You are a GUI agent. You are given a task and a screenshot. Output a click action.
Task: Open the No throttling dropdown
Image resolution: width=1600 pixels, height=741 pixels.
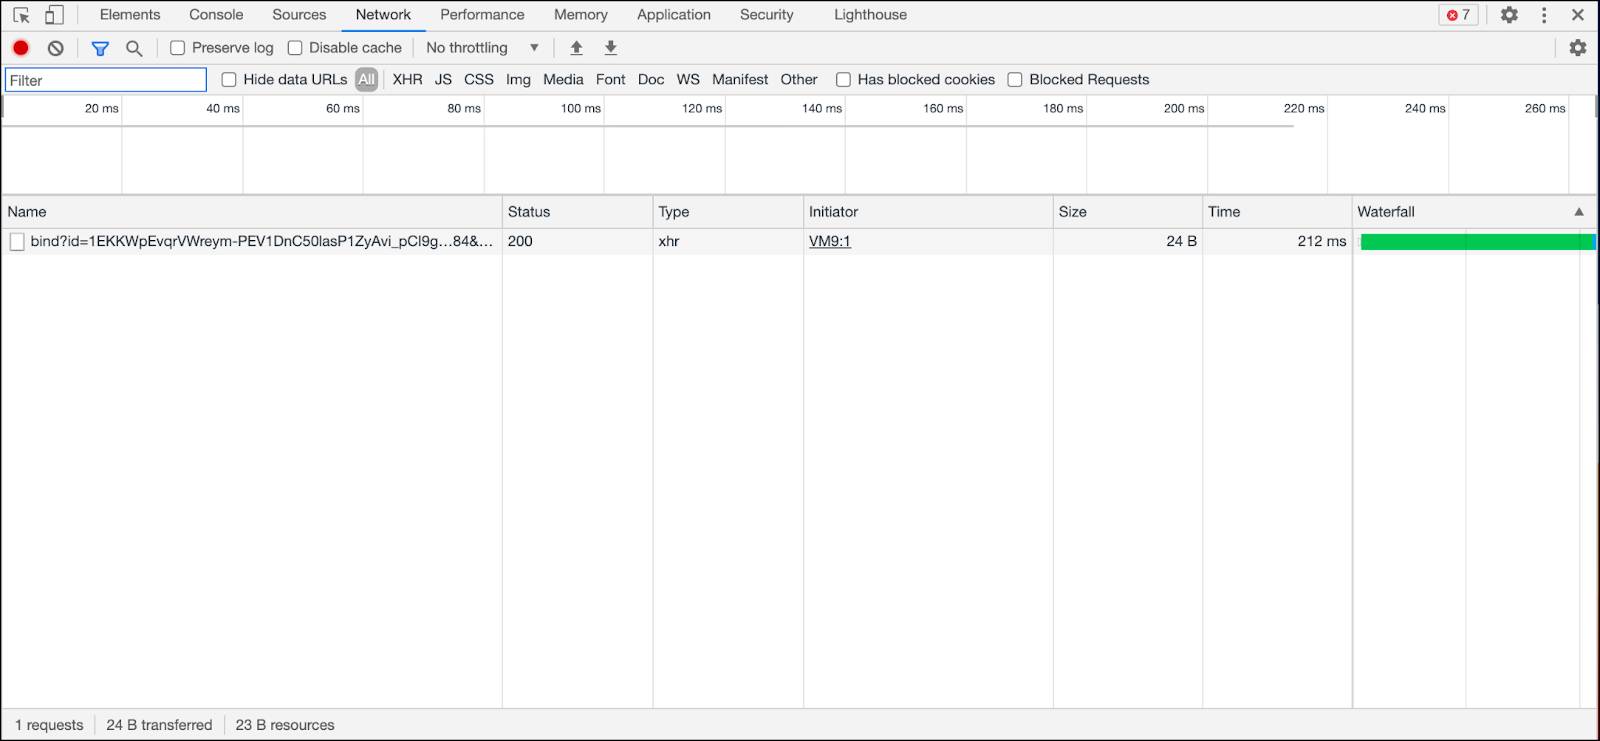(x=483, y=48)
